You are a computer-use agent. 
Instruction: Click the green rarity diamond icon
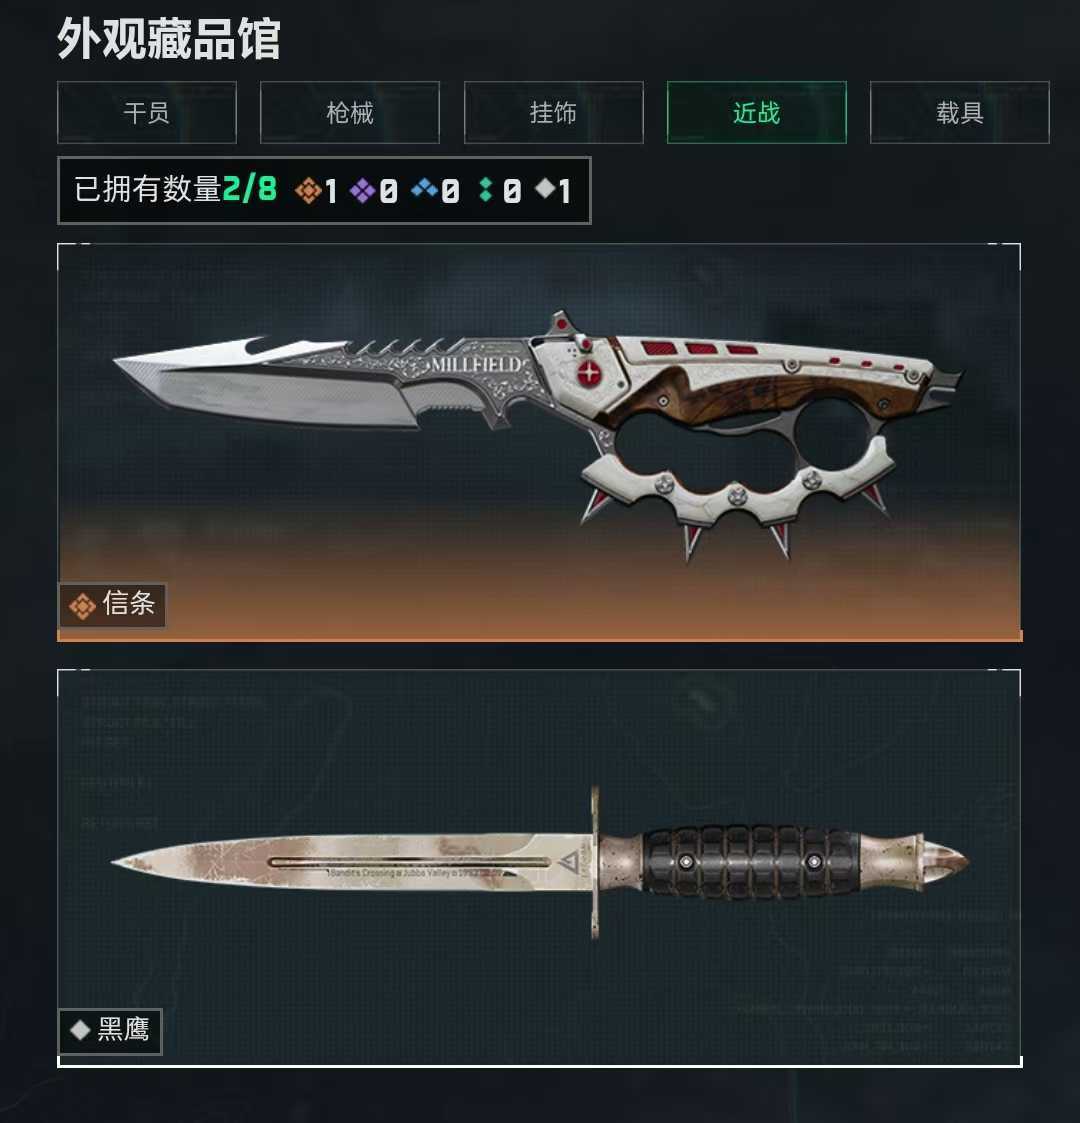point(486,189)
